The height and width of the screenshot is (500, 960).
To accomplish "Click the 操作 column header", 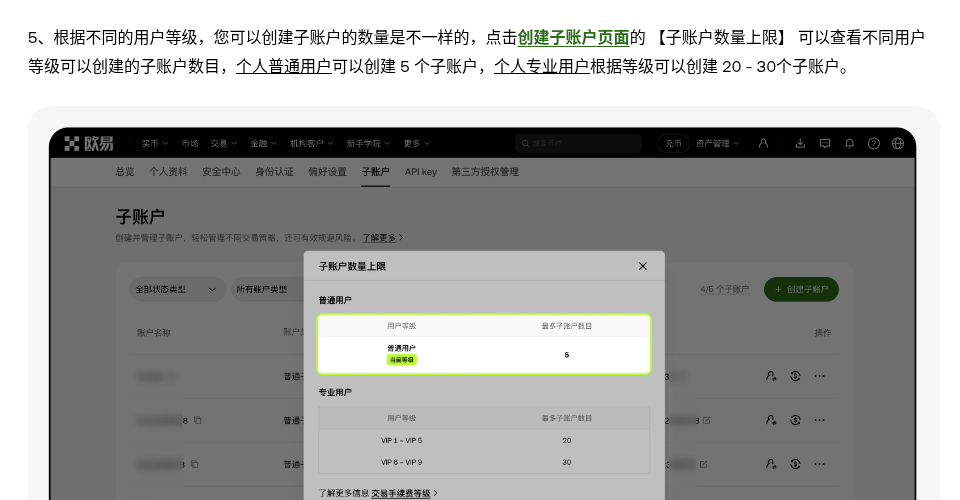I will pos(823,333).
